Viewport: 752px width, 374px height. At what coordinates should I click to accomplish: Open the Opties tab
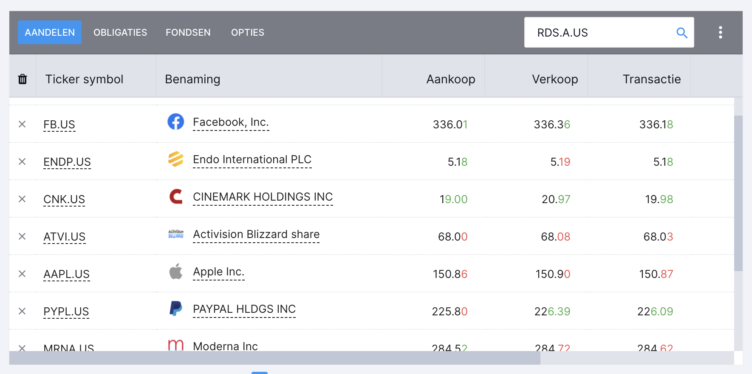tap(247, 33)
